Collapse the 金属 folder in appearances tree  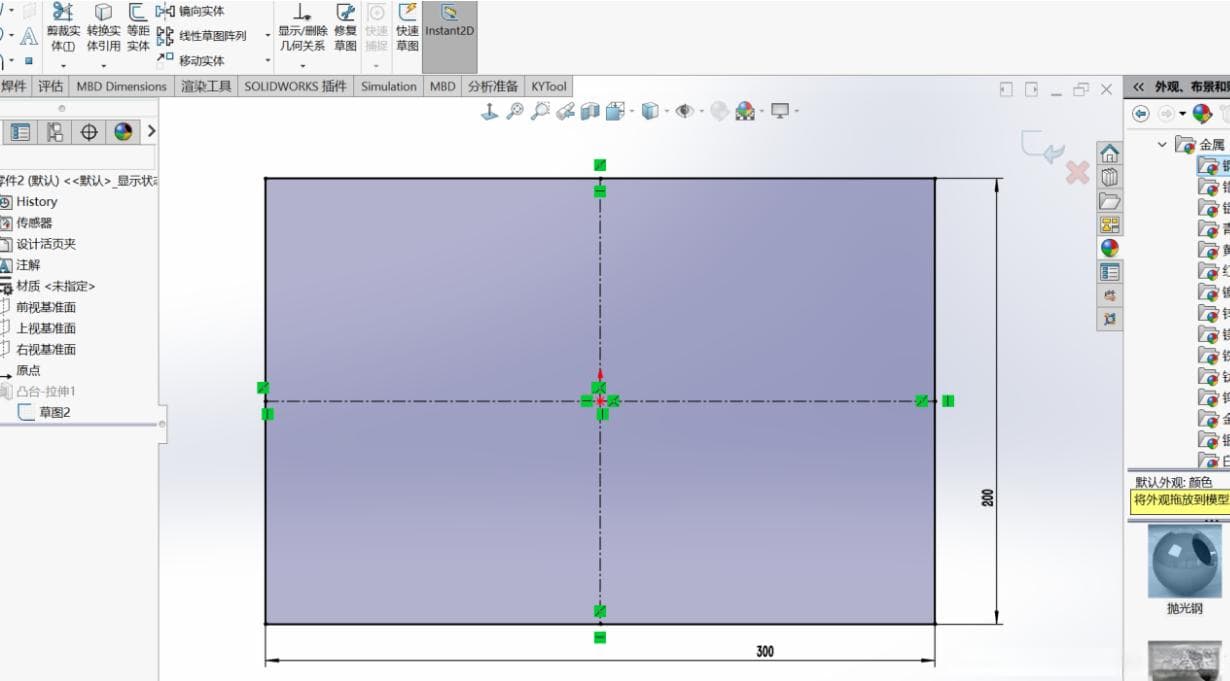1162,144
